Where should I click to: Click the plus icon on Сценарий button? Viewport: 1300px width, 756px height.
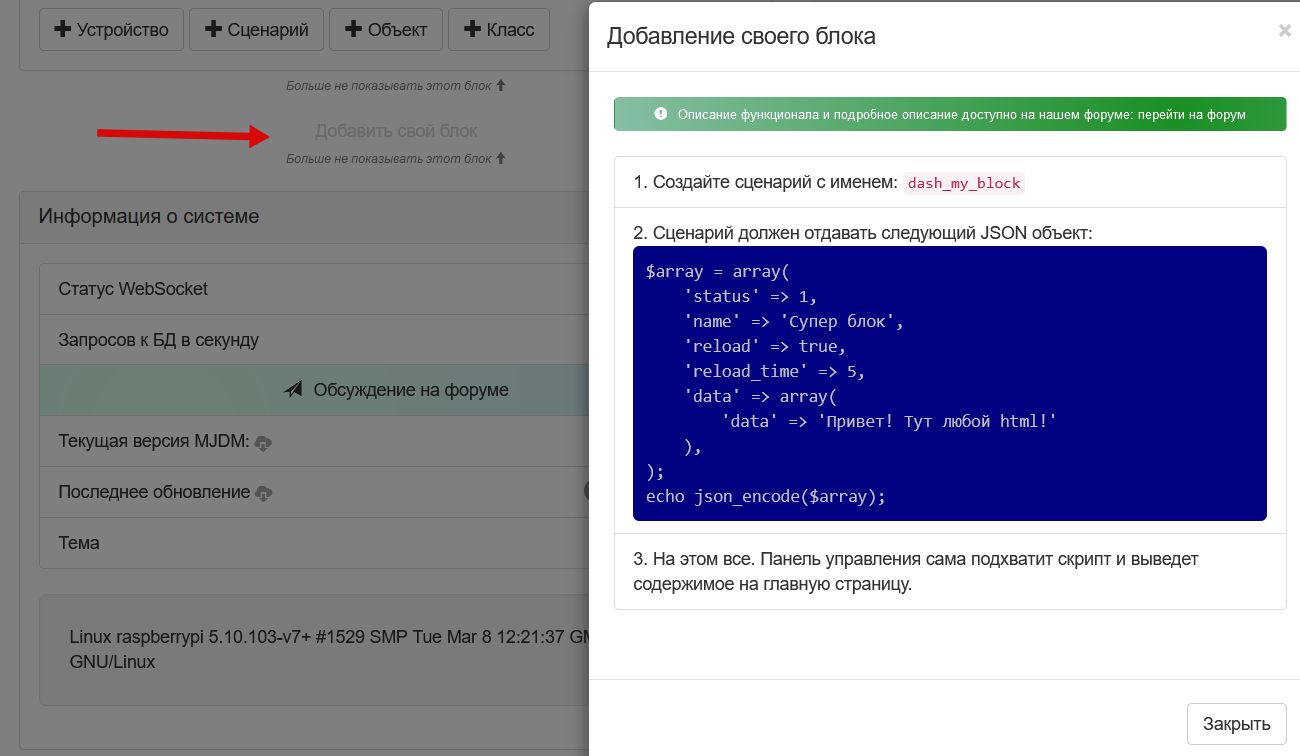click(x=213, y=30)
